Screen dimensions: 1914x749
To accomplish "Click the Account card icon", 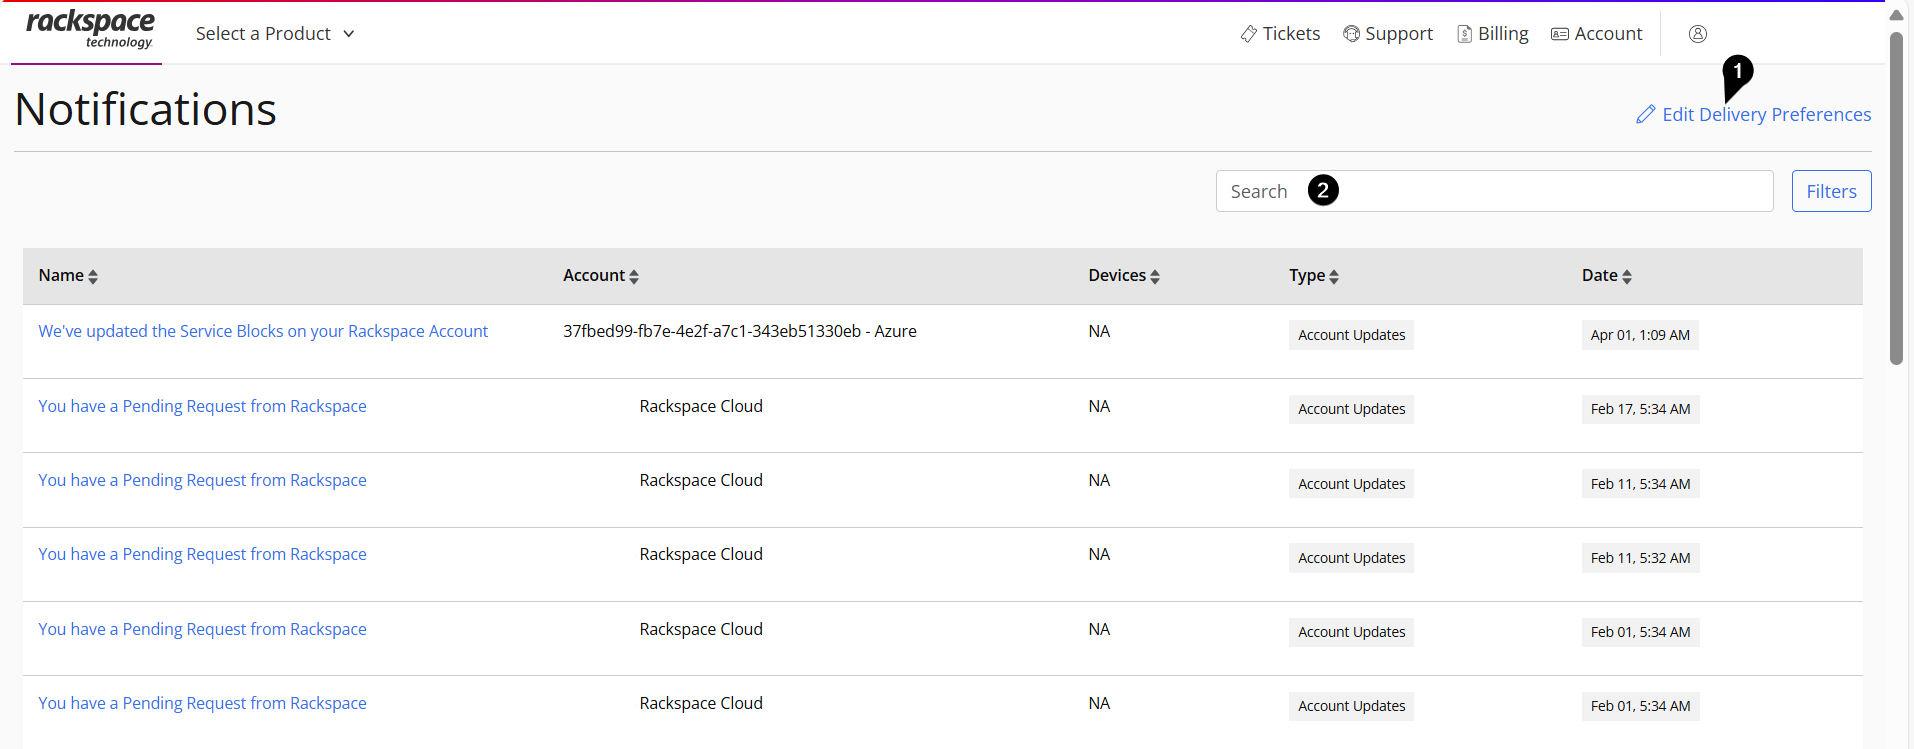I will pyautogui.click(x=1560, y=34).
